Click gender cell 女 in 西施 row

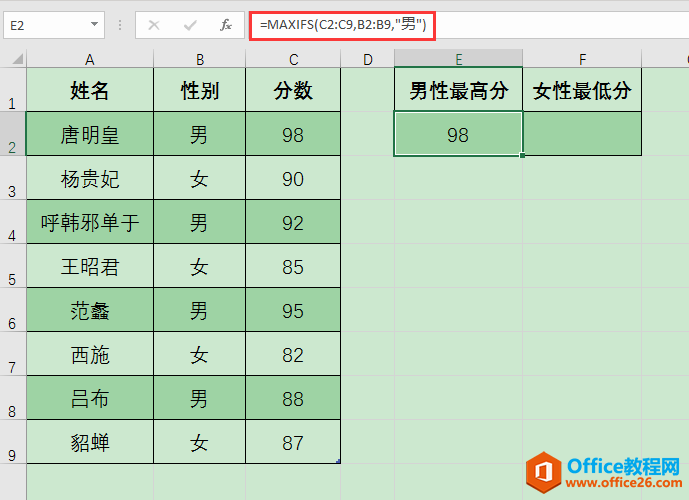[x=199, y=354]
